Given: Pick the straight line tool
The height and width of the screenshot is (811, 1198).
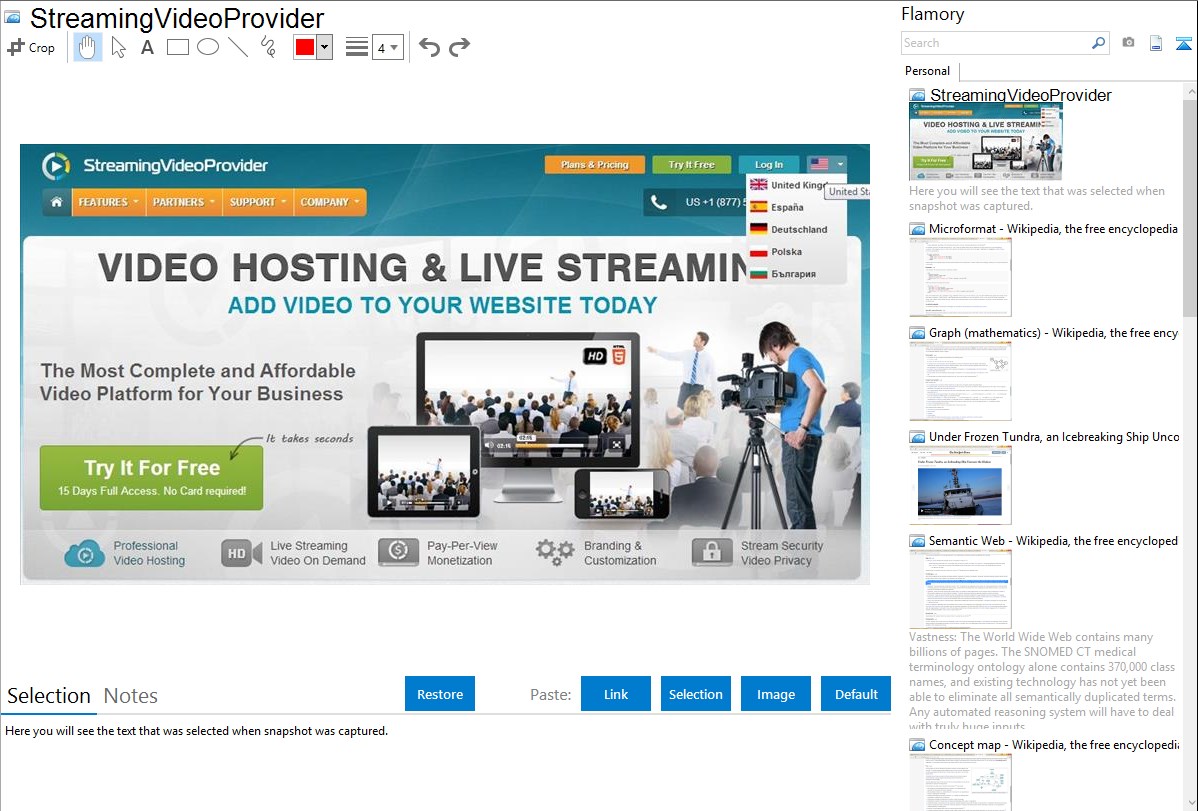Looking at the screenshot, I should 238,47.
